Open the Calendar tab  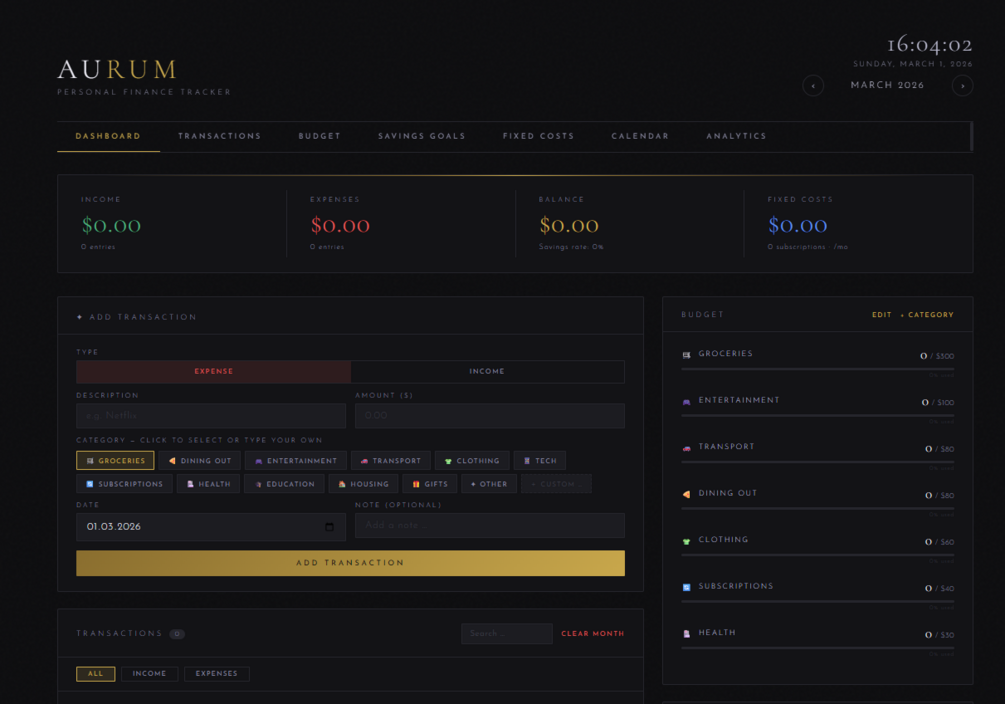640,136
